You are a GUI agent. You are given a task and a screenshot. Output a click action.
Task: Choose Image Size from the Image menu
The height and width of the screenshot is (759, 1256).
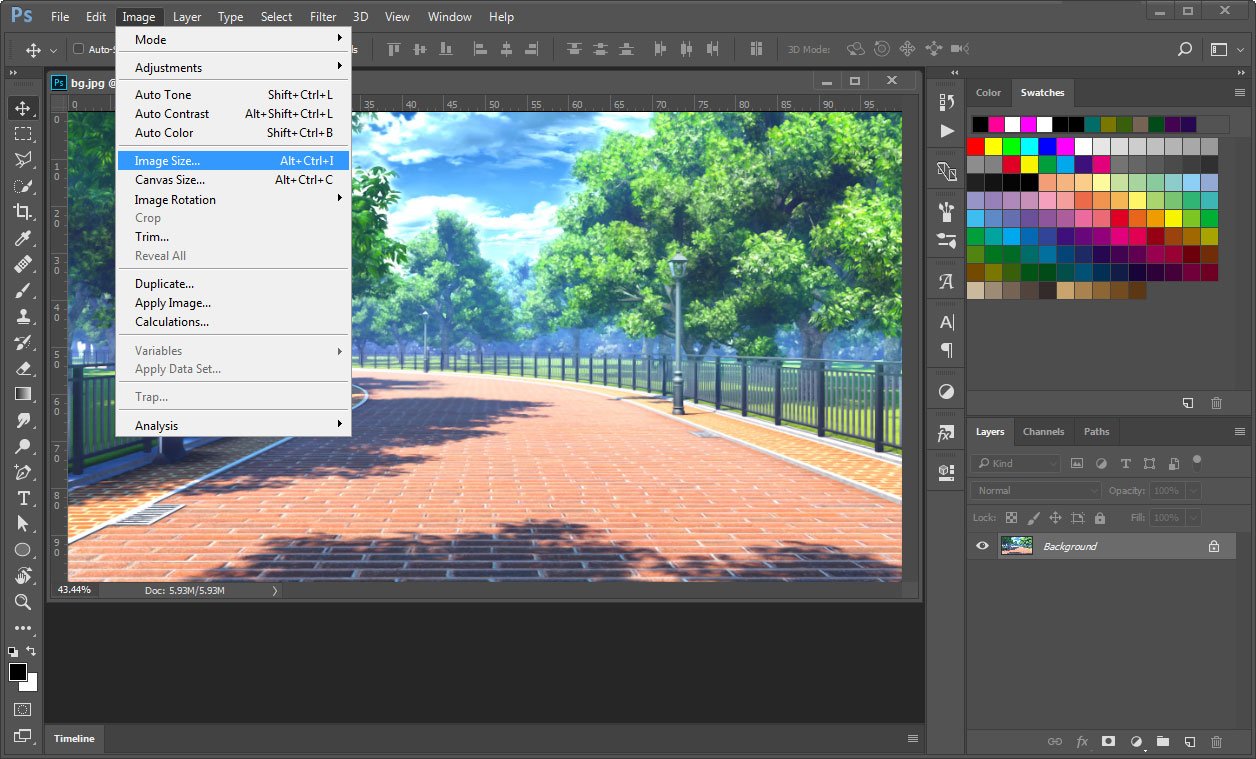[233, 161]
